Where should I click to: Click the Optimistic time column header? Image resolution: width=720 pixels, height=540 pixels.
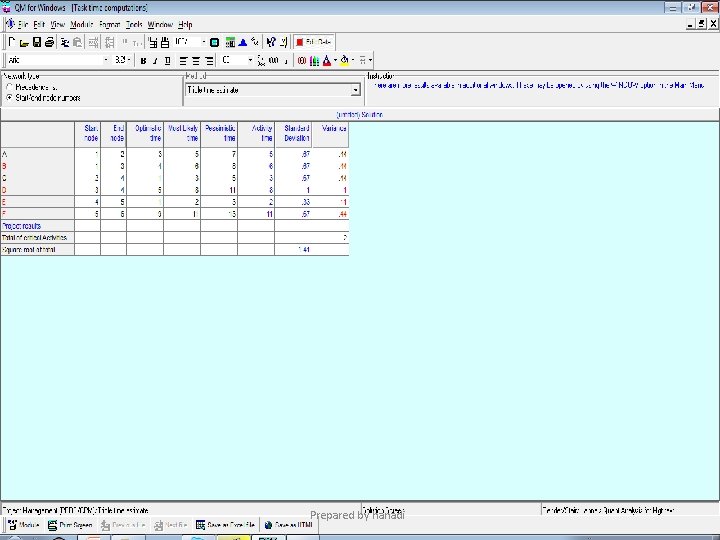[x=145, y=134]
